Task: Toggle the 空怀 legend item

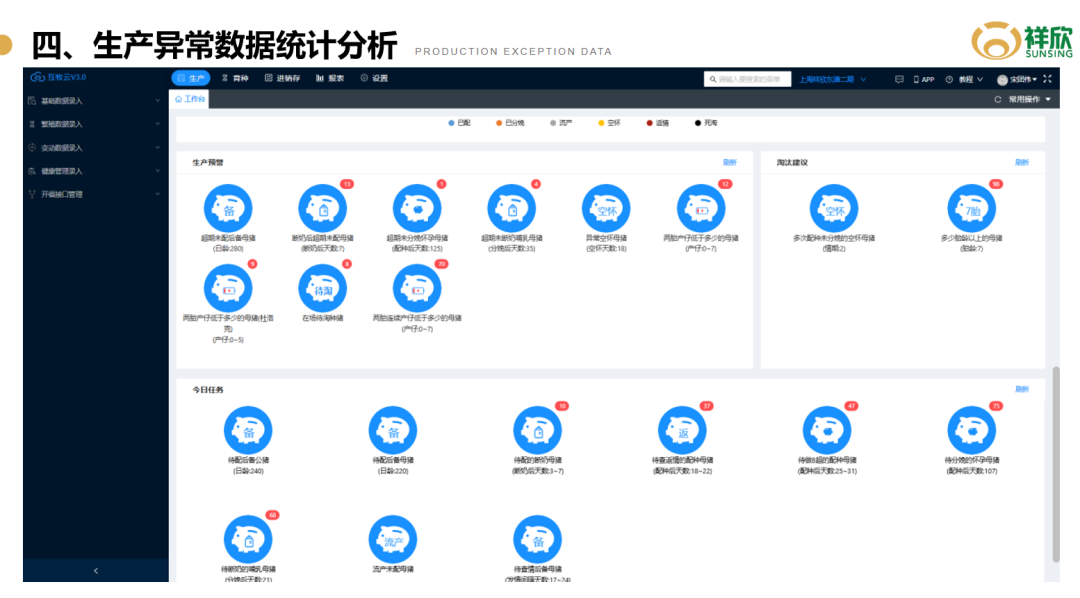Action: pos(610,123)
